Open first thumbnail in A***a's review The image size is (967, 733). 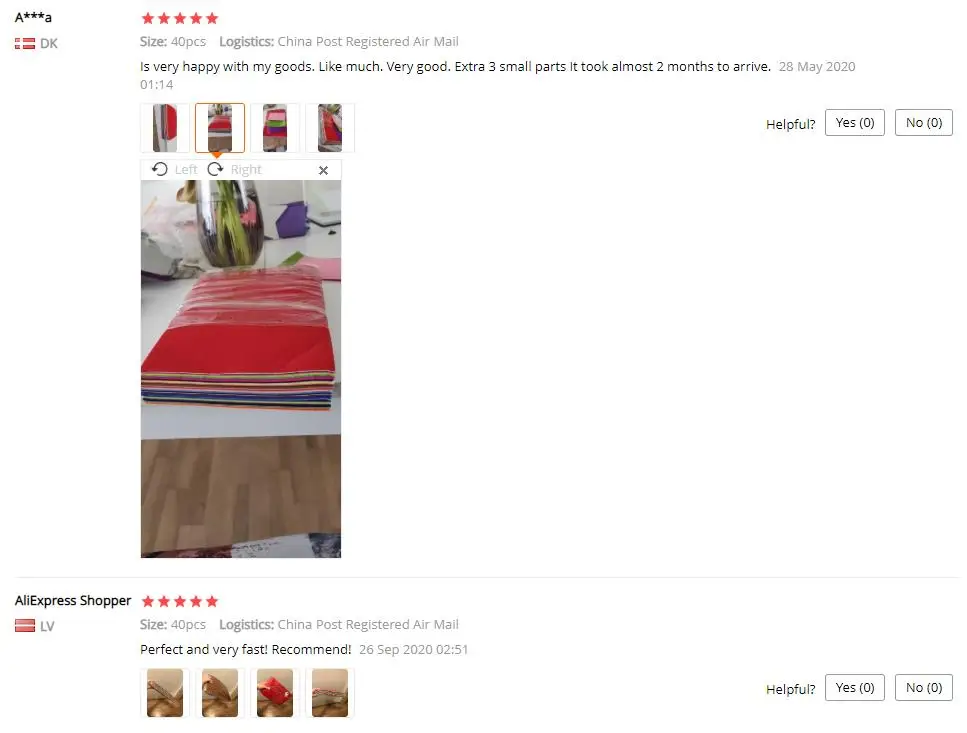165,128
